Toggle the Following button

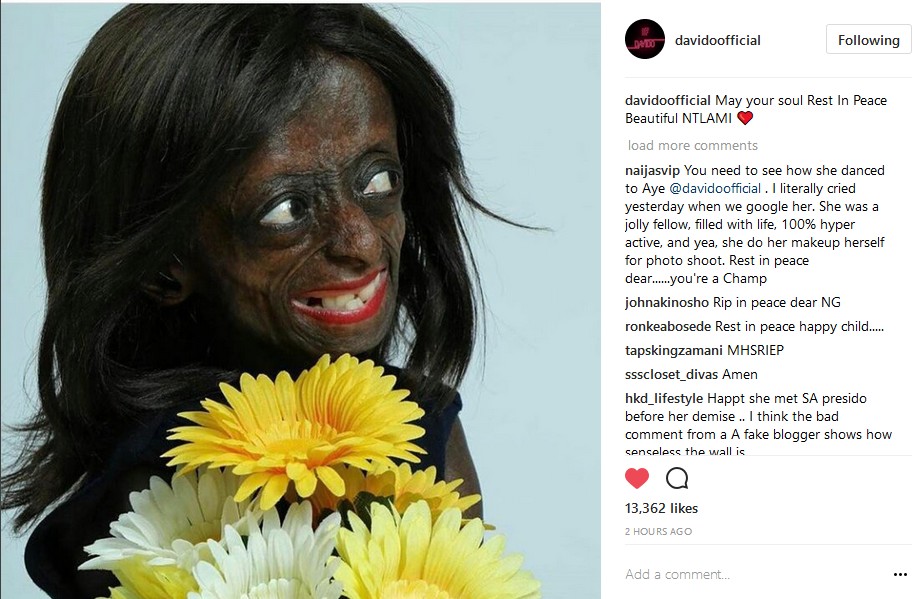click(869, 40)
